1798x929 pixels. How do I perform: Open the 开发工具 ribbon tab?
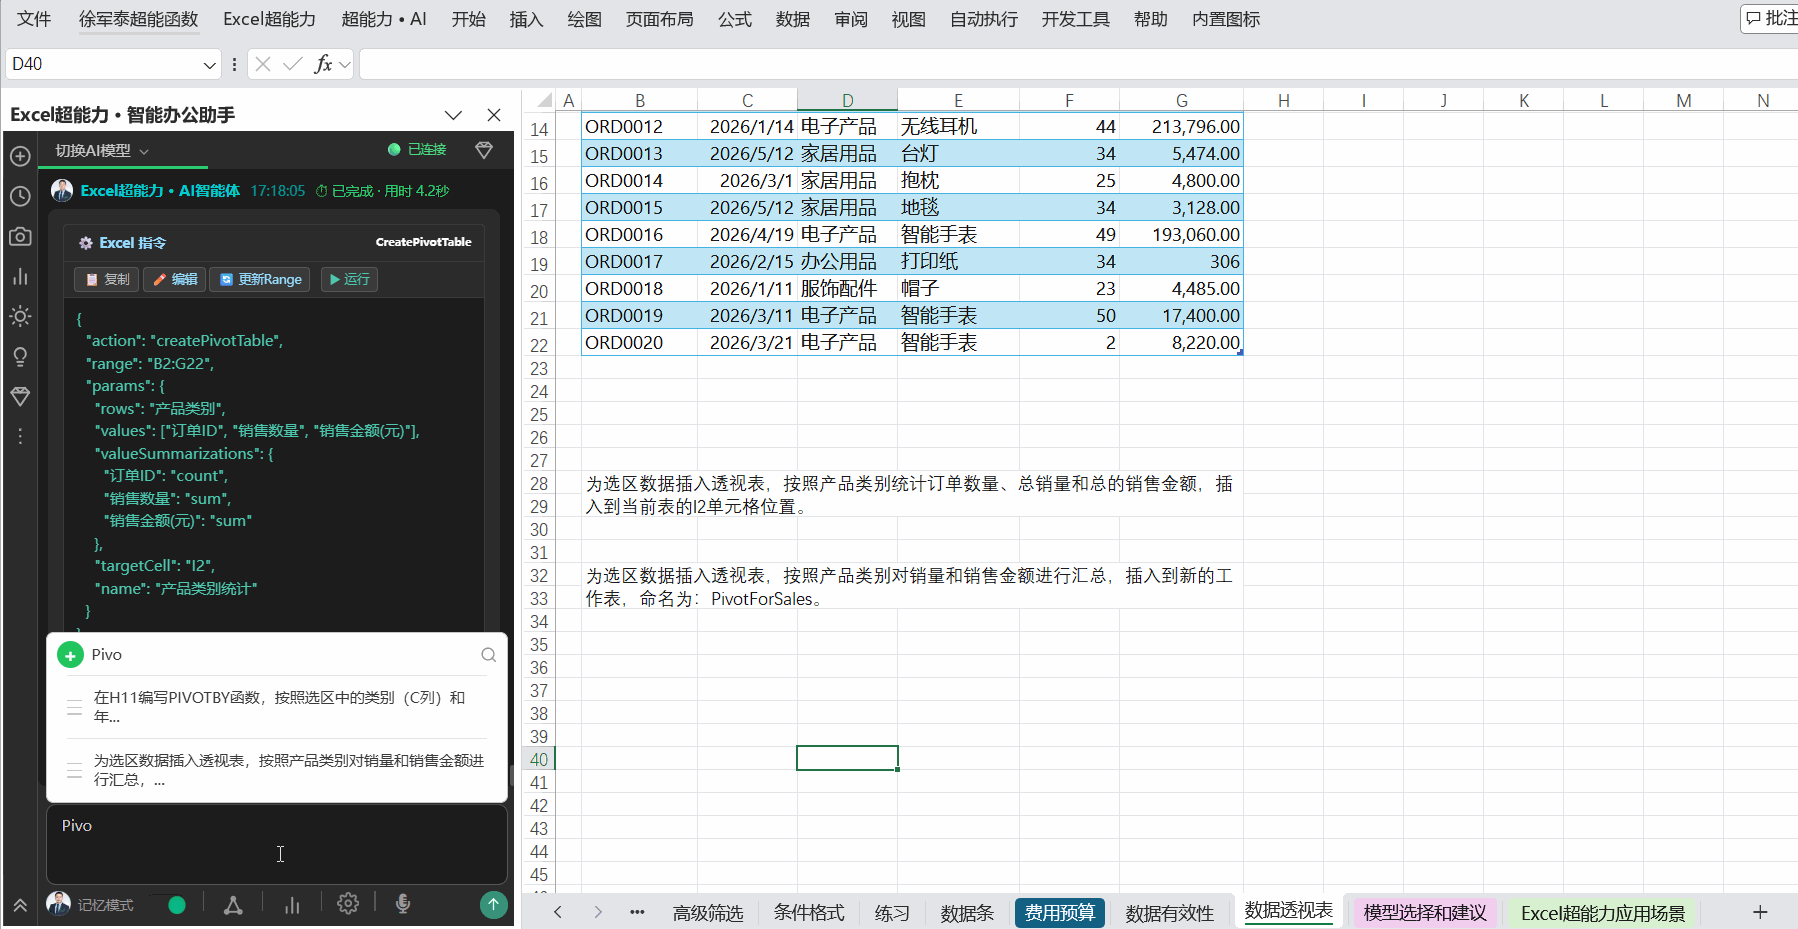(1075, 19)
